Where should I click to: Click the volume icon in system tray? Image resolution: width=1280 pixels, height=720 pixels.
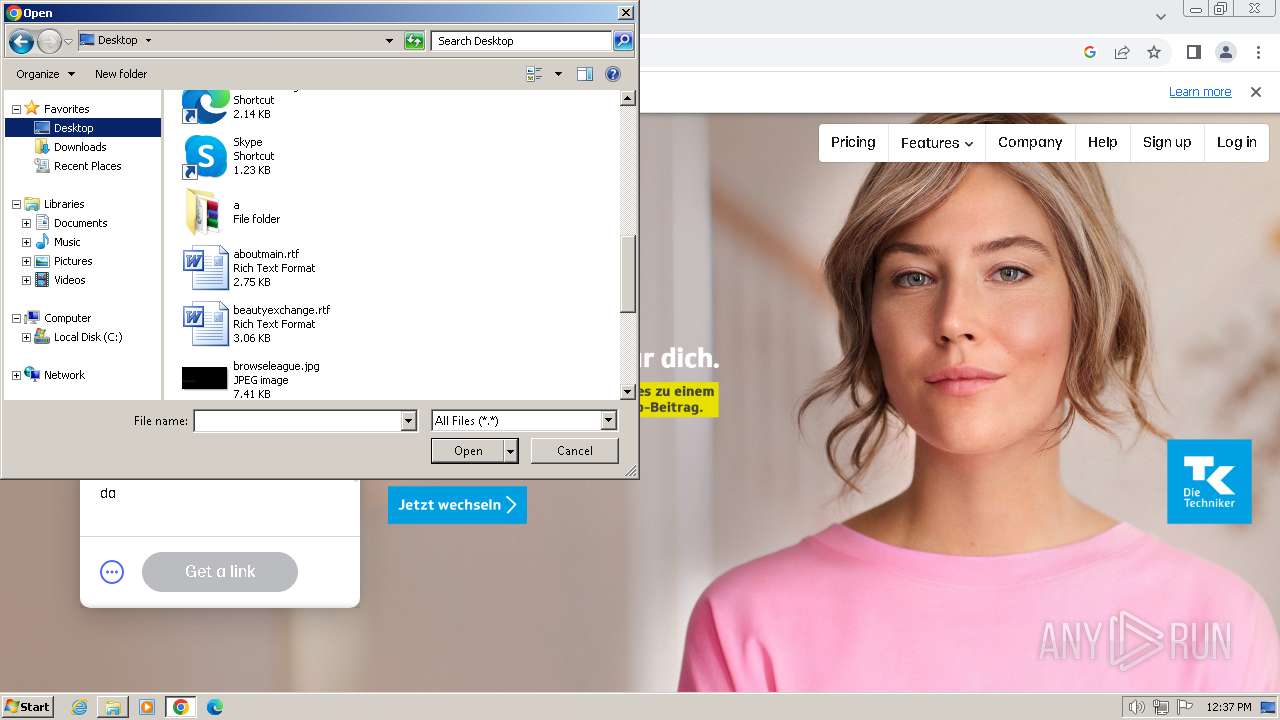(x=1137, y=707)
